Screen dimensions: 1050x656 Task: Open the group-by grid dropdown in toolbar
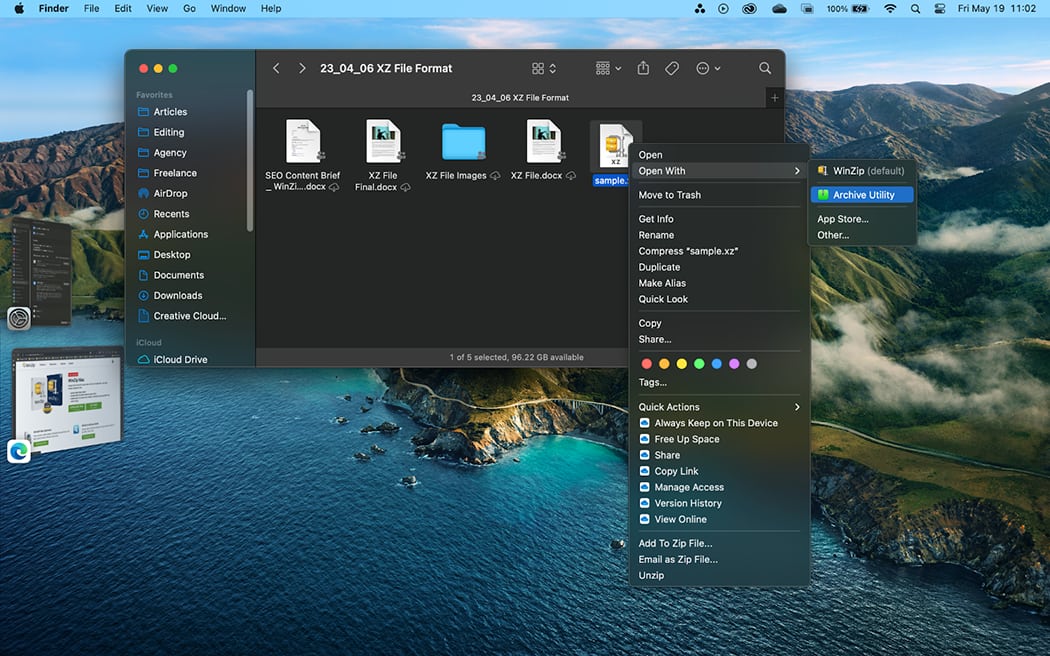click(608, 68)
